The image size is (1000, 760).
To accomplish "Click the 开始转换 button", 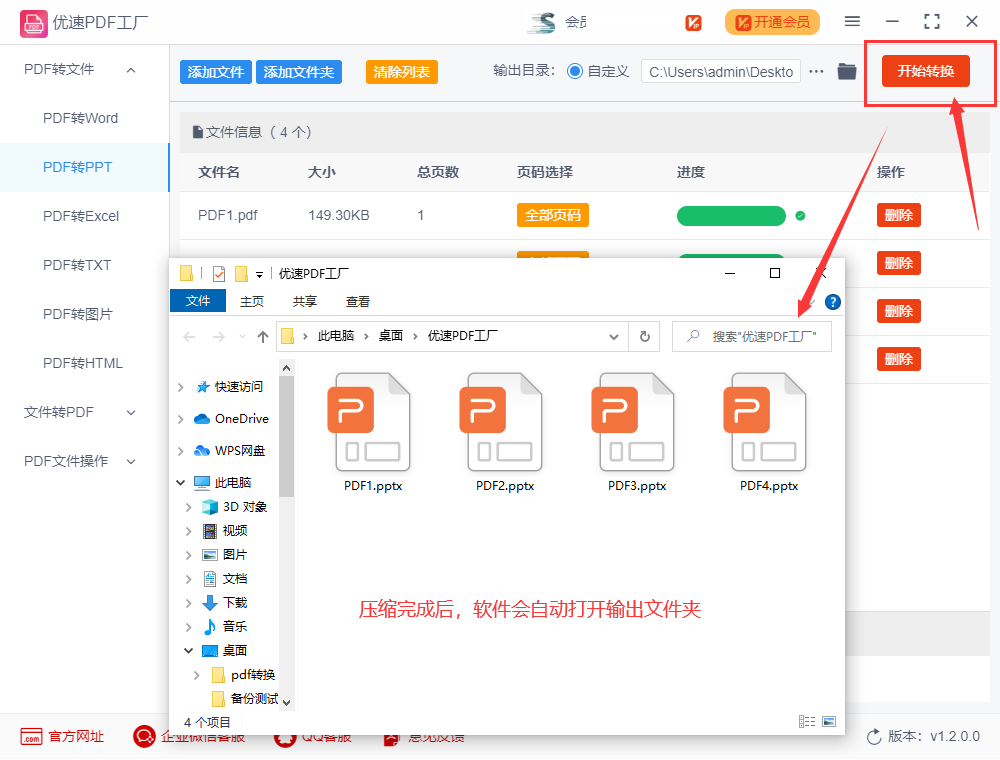I will (x=926, y=71).
